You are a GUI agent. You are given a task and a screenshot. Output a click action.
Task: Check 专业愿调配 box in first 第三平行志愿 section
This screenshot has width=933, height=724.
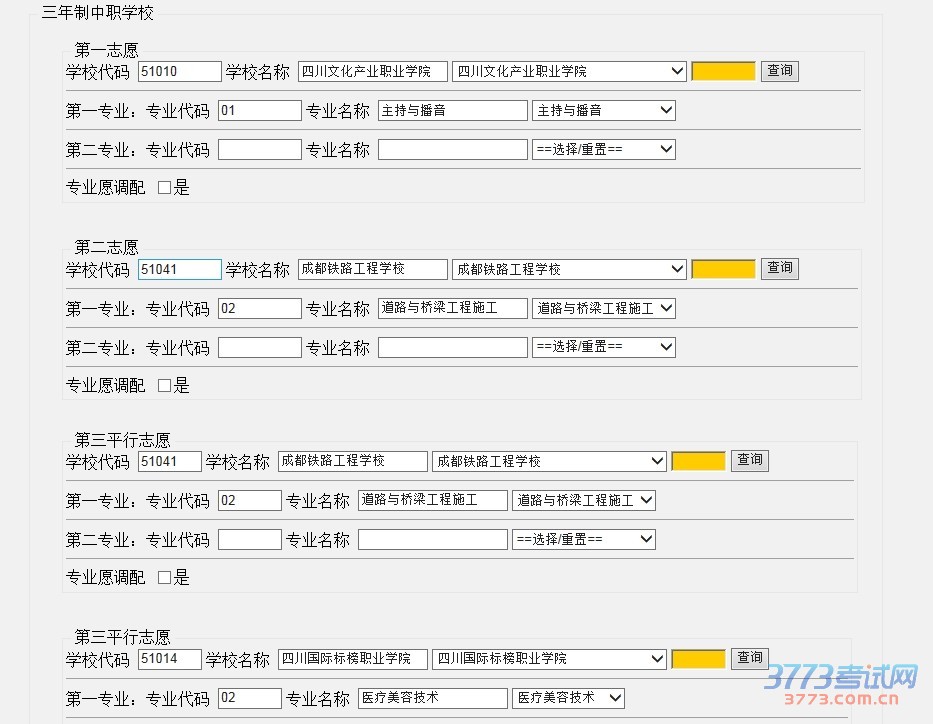[165, 578]
